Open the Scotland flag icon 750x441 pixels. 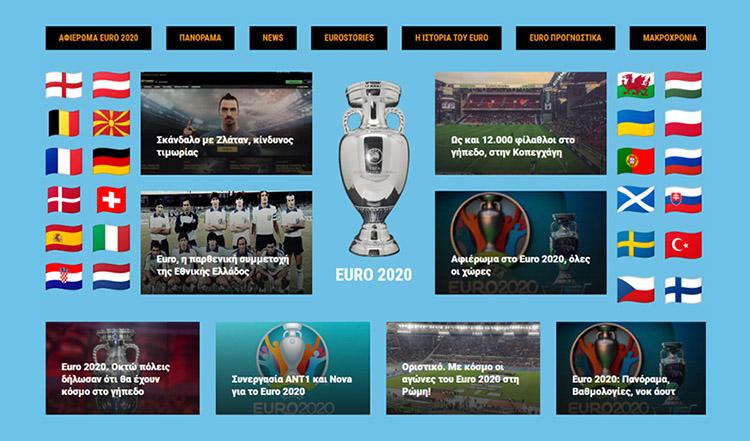(x=636, y=199)
